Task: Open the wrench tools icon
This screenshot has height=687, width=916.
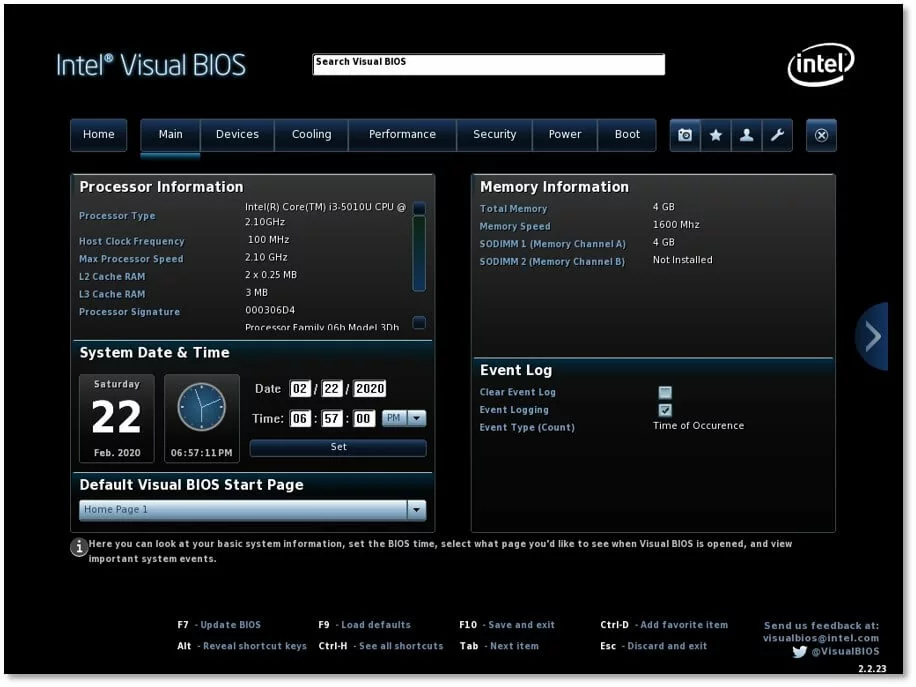Action: (x=777, y=135)
